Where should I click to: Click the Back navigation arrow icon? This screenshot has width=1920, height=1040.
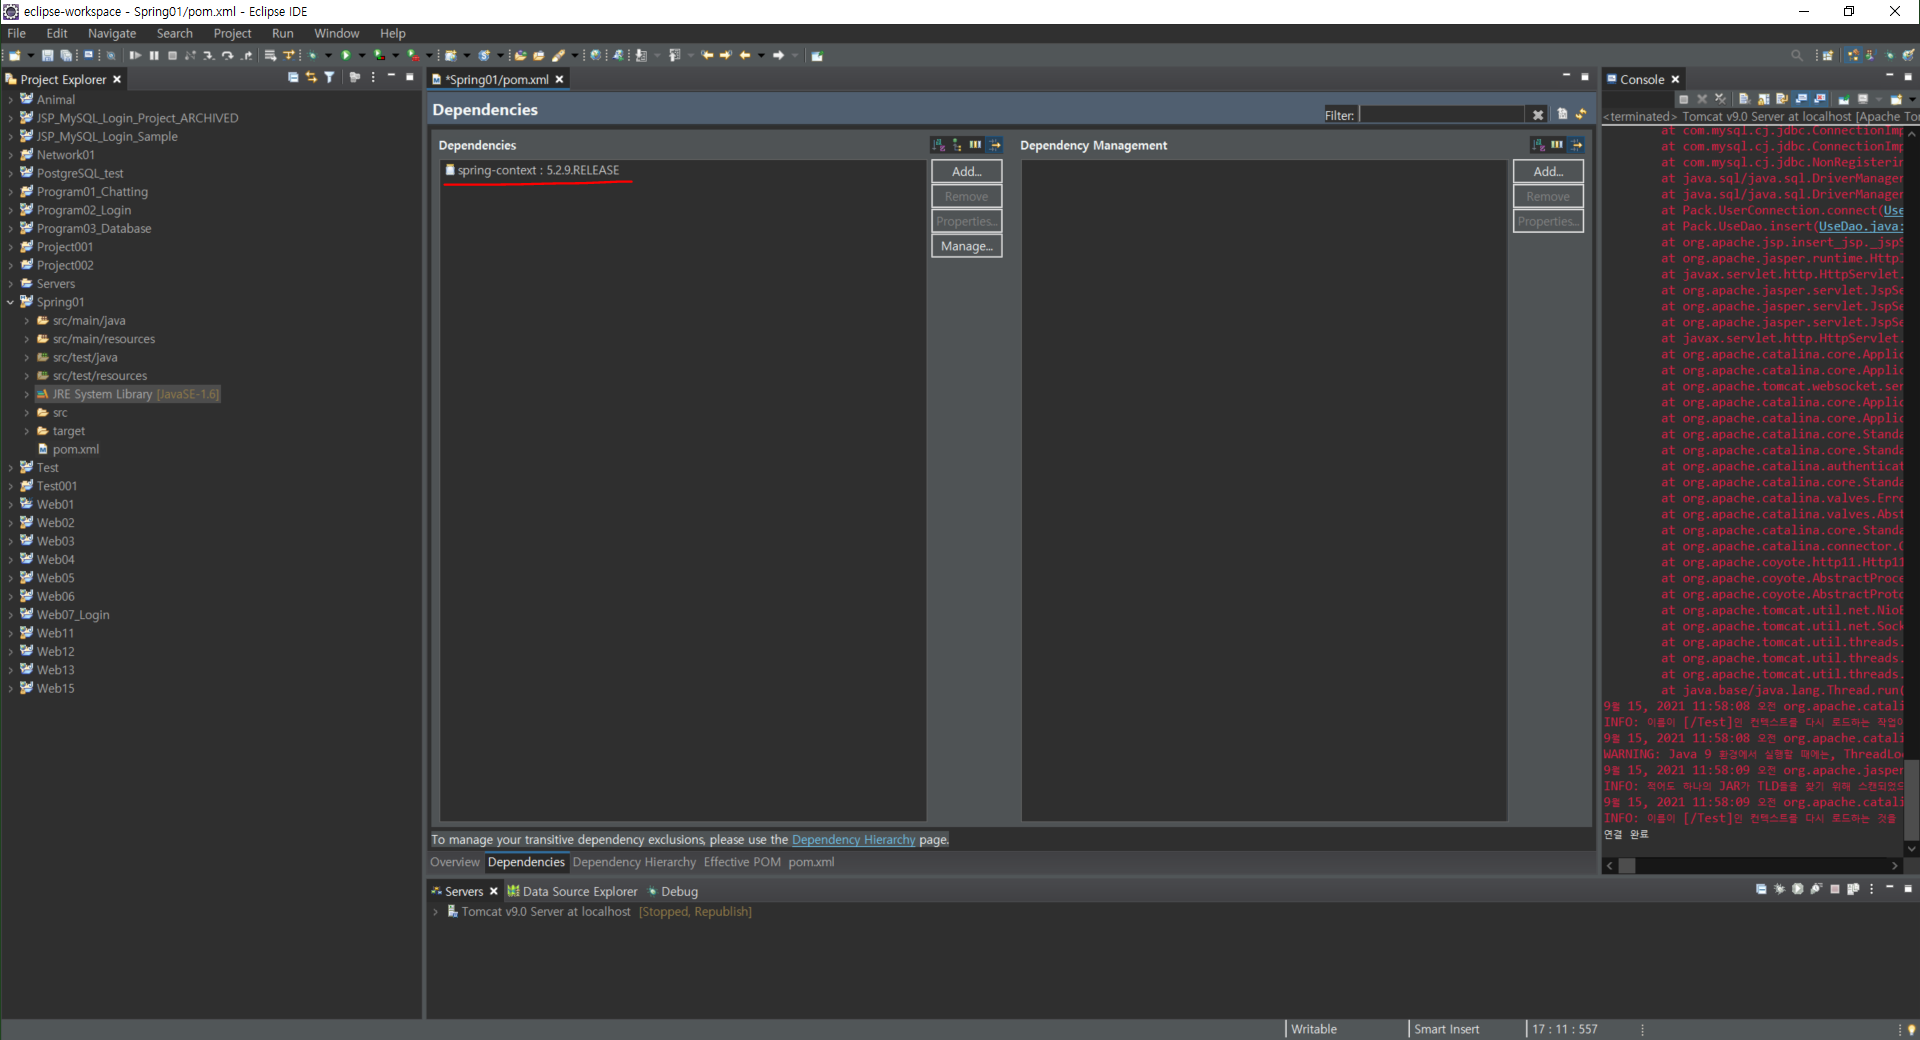pos(745,56)
